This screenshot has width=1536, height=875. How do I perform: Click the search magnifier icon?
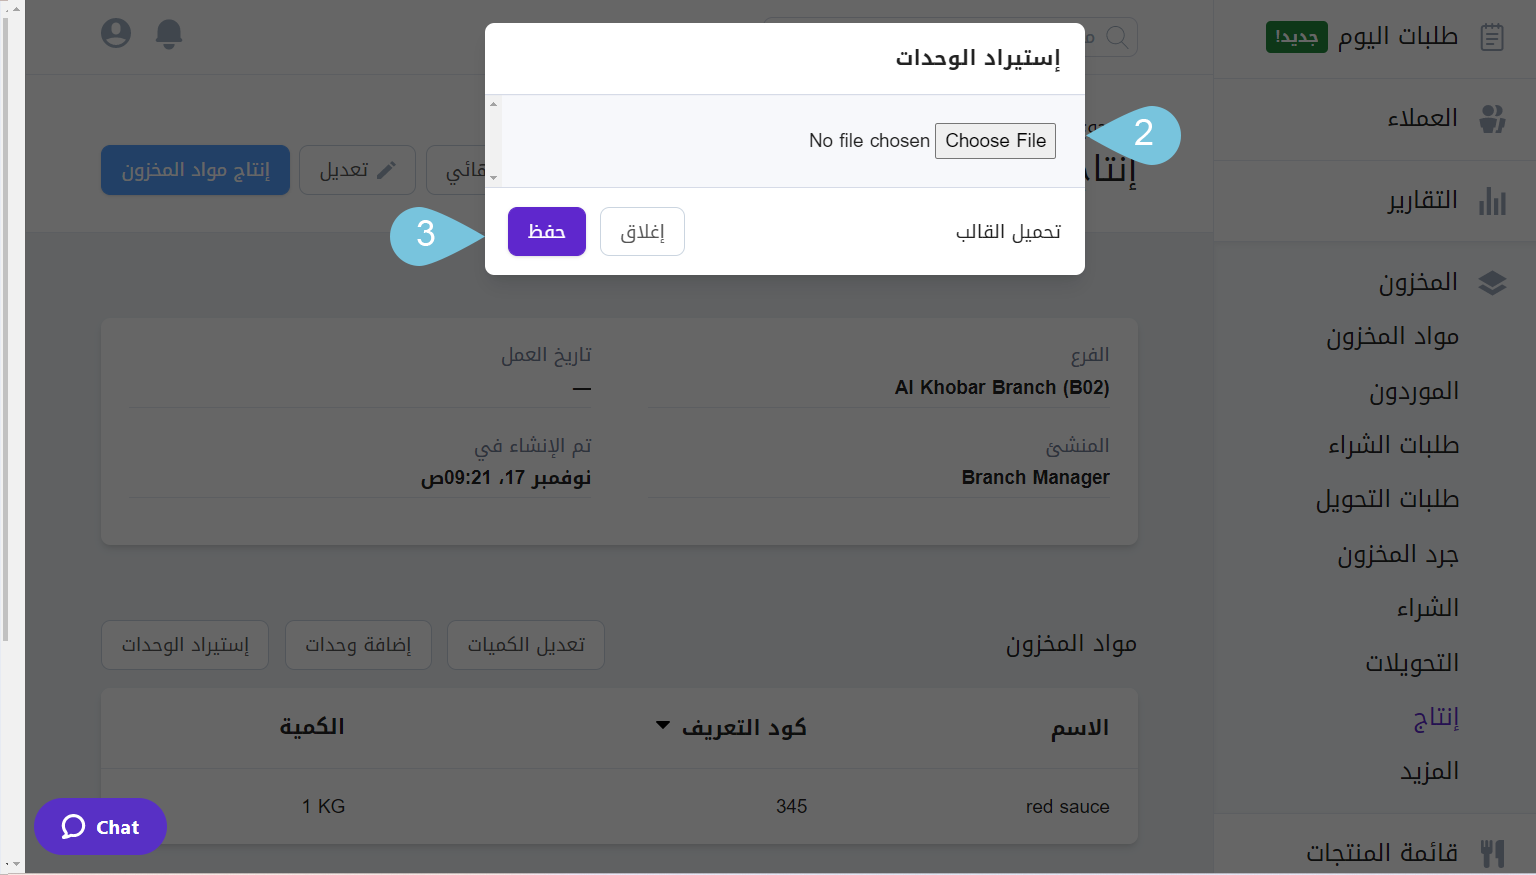click(x=1117, y=37)
